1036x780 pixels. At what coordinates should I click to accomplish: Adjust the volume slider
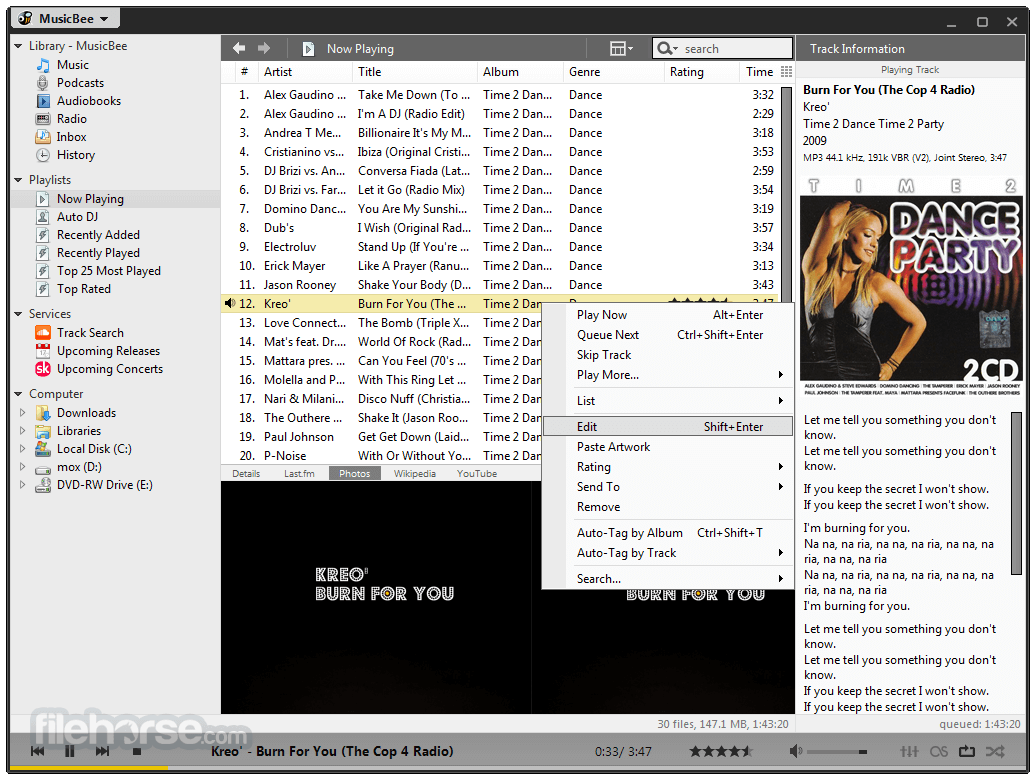(836, 752)
